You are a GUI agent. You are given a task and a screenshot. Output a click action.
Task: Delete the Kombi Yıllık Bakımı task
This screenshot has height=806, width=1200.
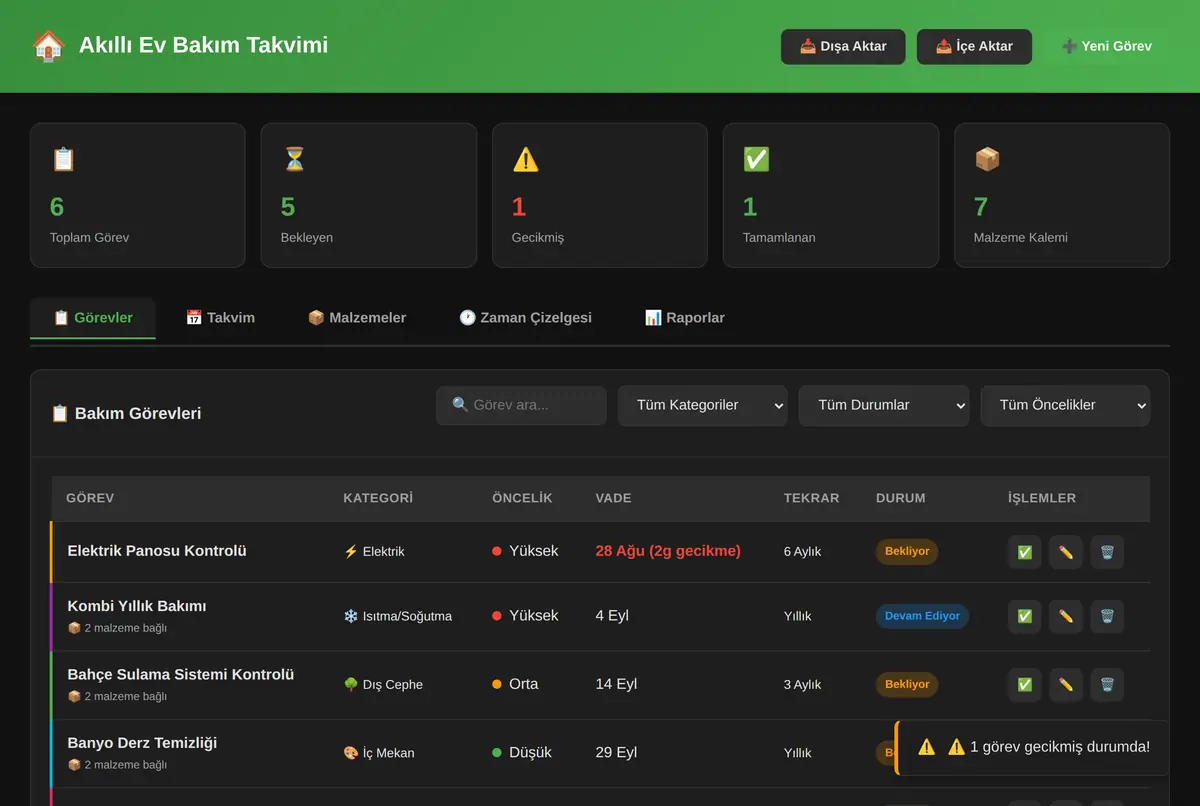click(x=1107, y=616)
